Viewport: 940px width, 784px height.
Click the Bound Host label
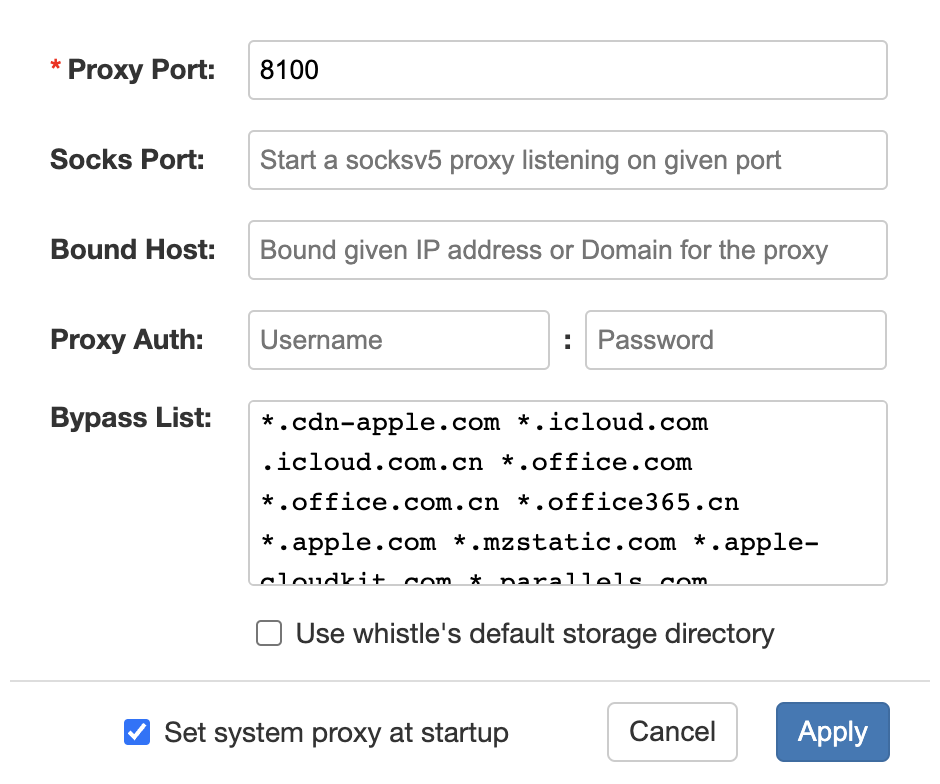coord(131,250)
